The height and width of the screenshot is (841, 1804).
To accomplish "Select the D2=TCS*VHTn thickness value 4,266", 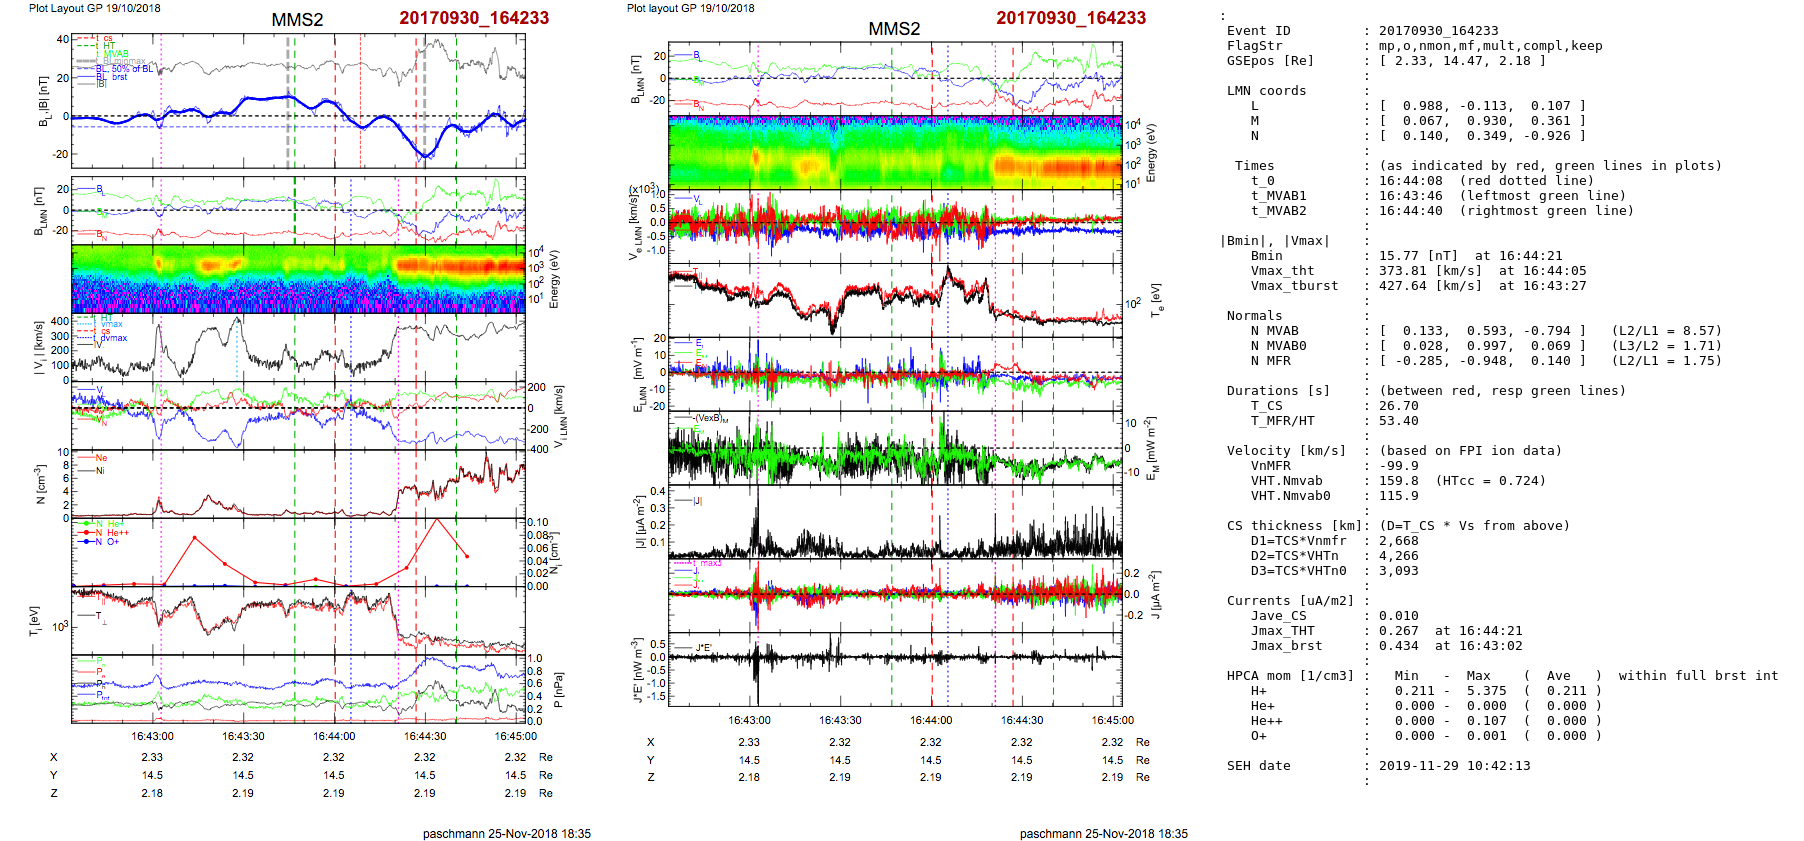I will (1398, 556).
